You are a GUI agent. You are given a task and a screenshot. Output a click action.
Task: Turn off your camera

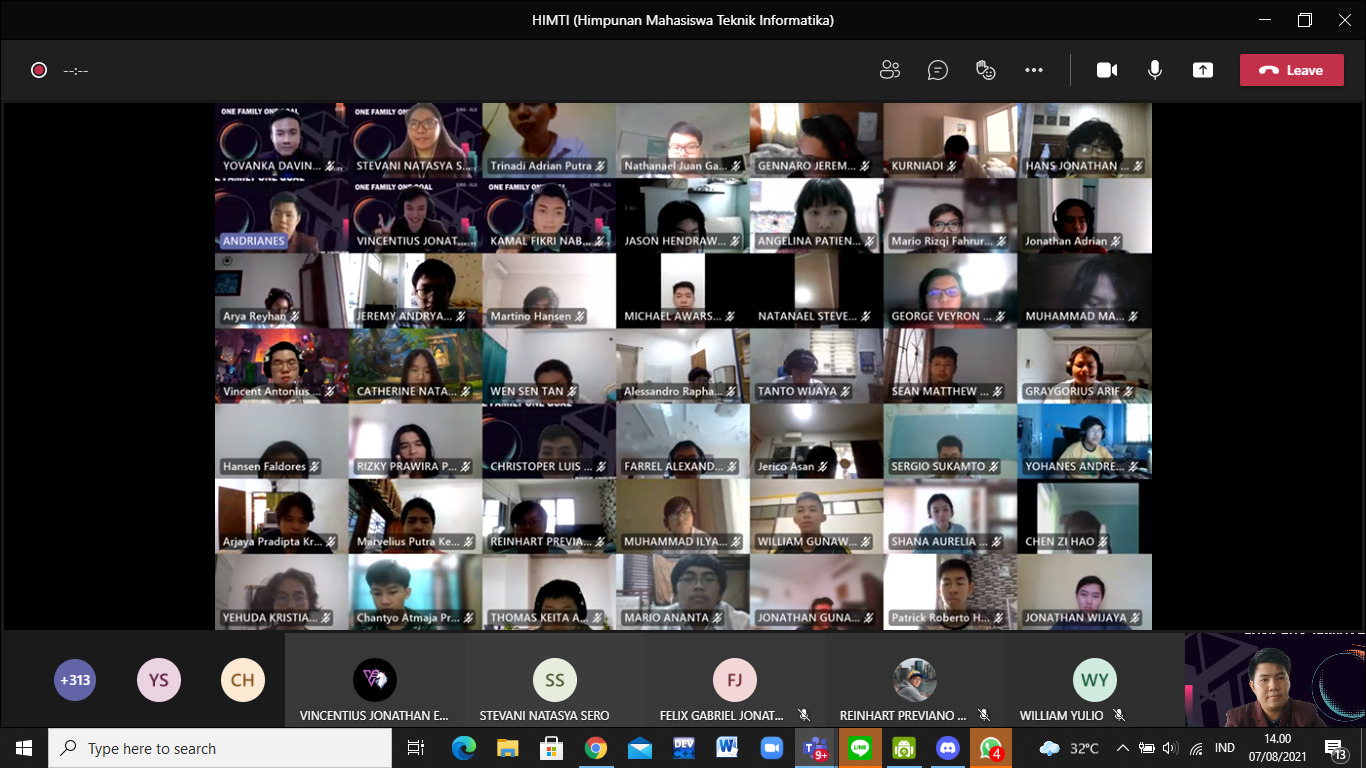click(1107, 70)
